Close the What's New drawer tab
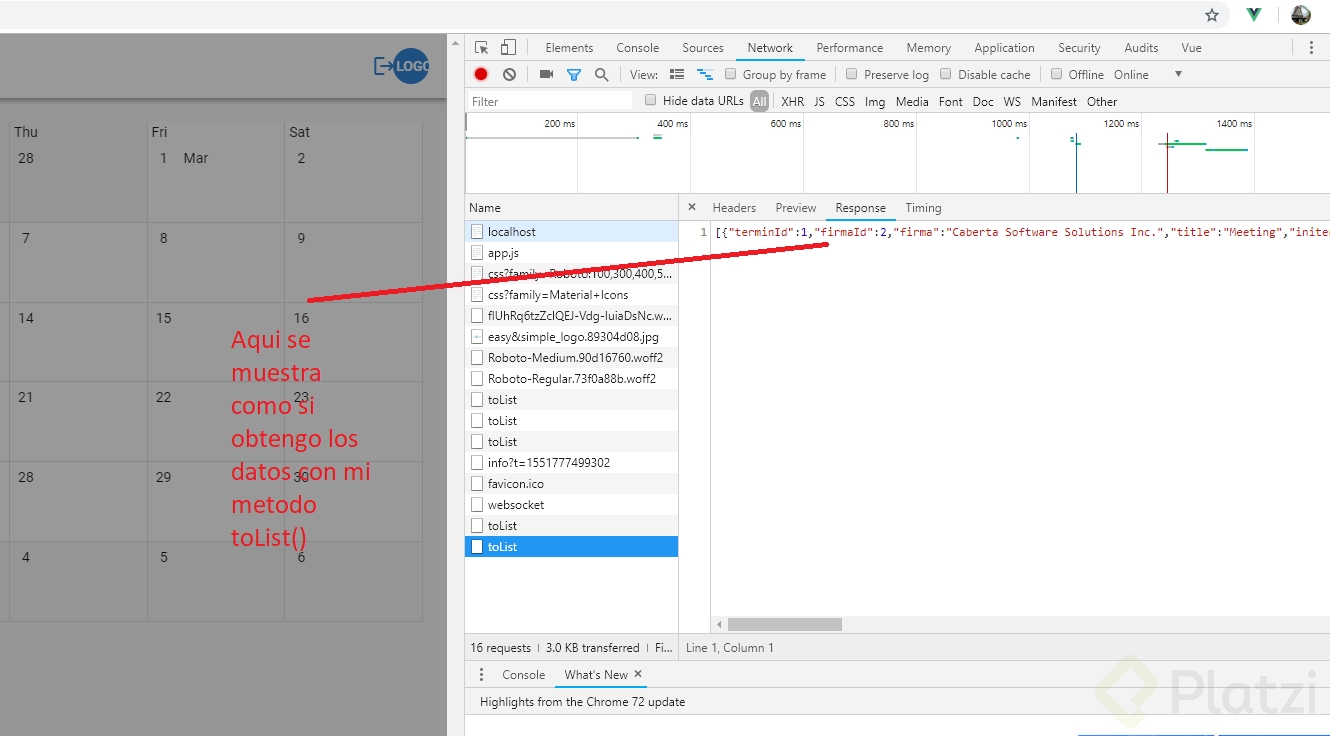1330x736 pixels. 638,674
